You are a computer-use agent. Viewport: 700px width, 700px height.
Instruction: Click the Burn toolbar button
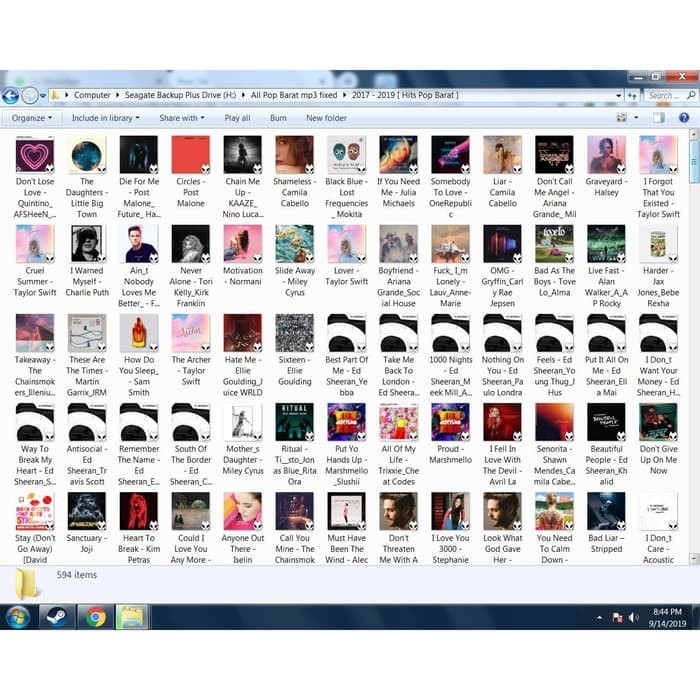coord(278,118)
